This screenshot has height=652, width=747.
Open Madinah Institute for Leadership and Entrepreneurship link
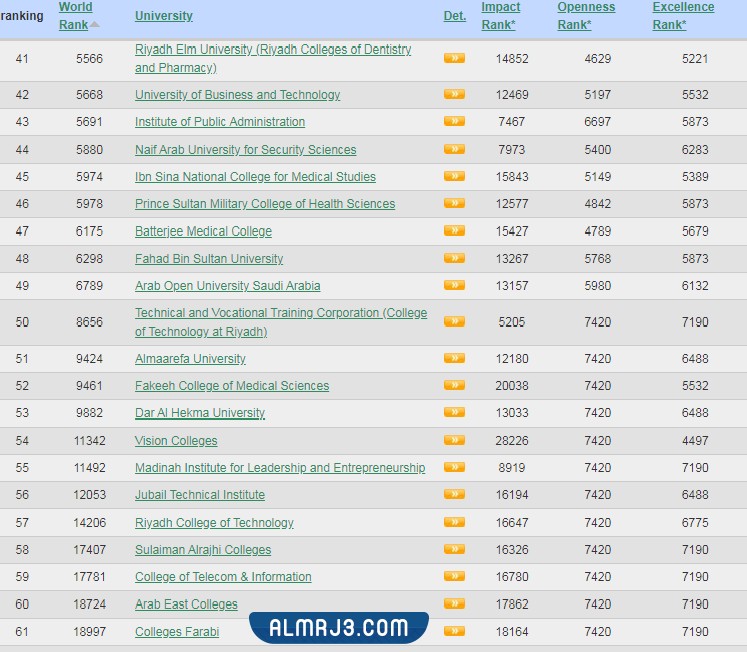280,468
